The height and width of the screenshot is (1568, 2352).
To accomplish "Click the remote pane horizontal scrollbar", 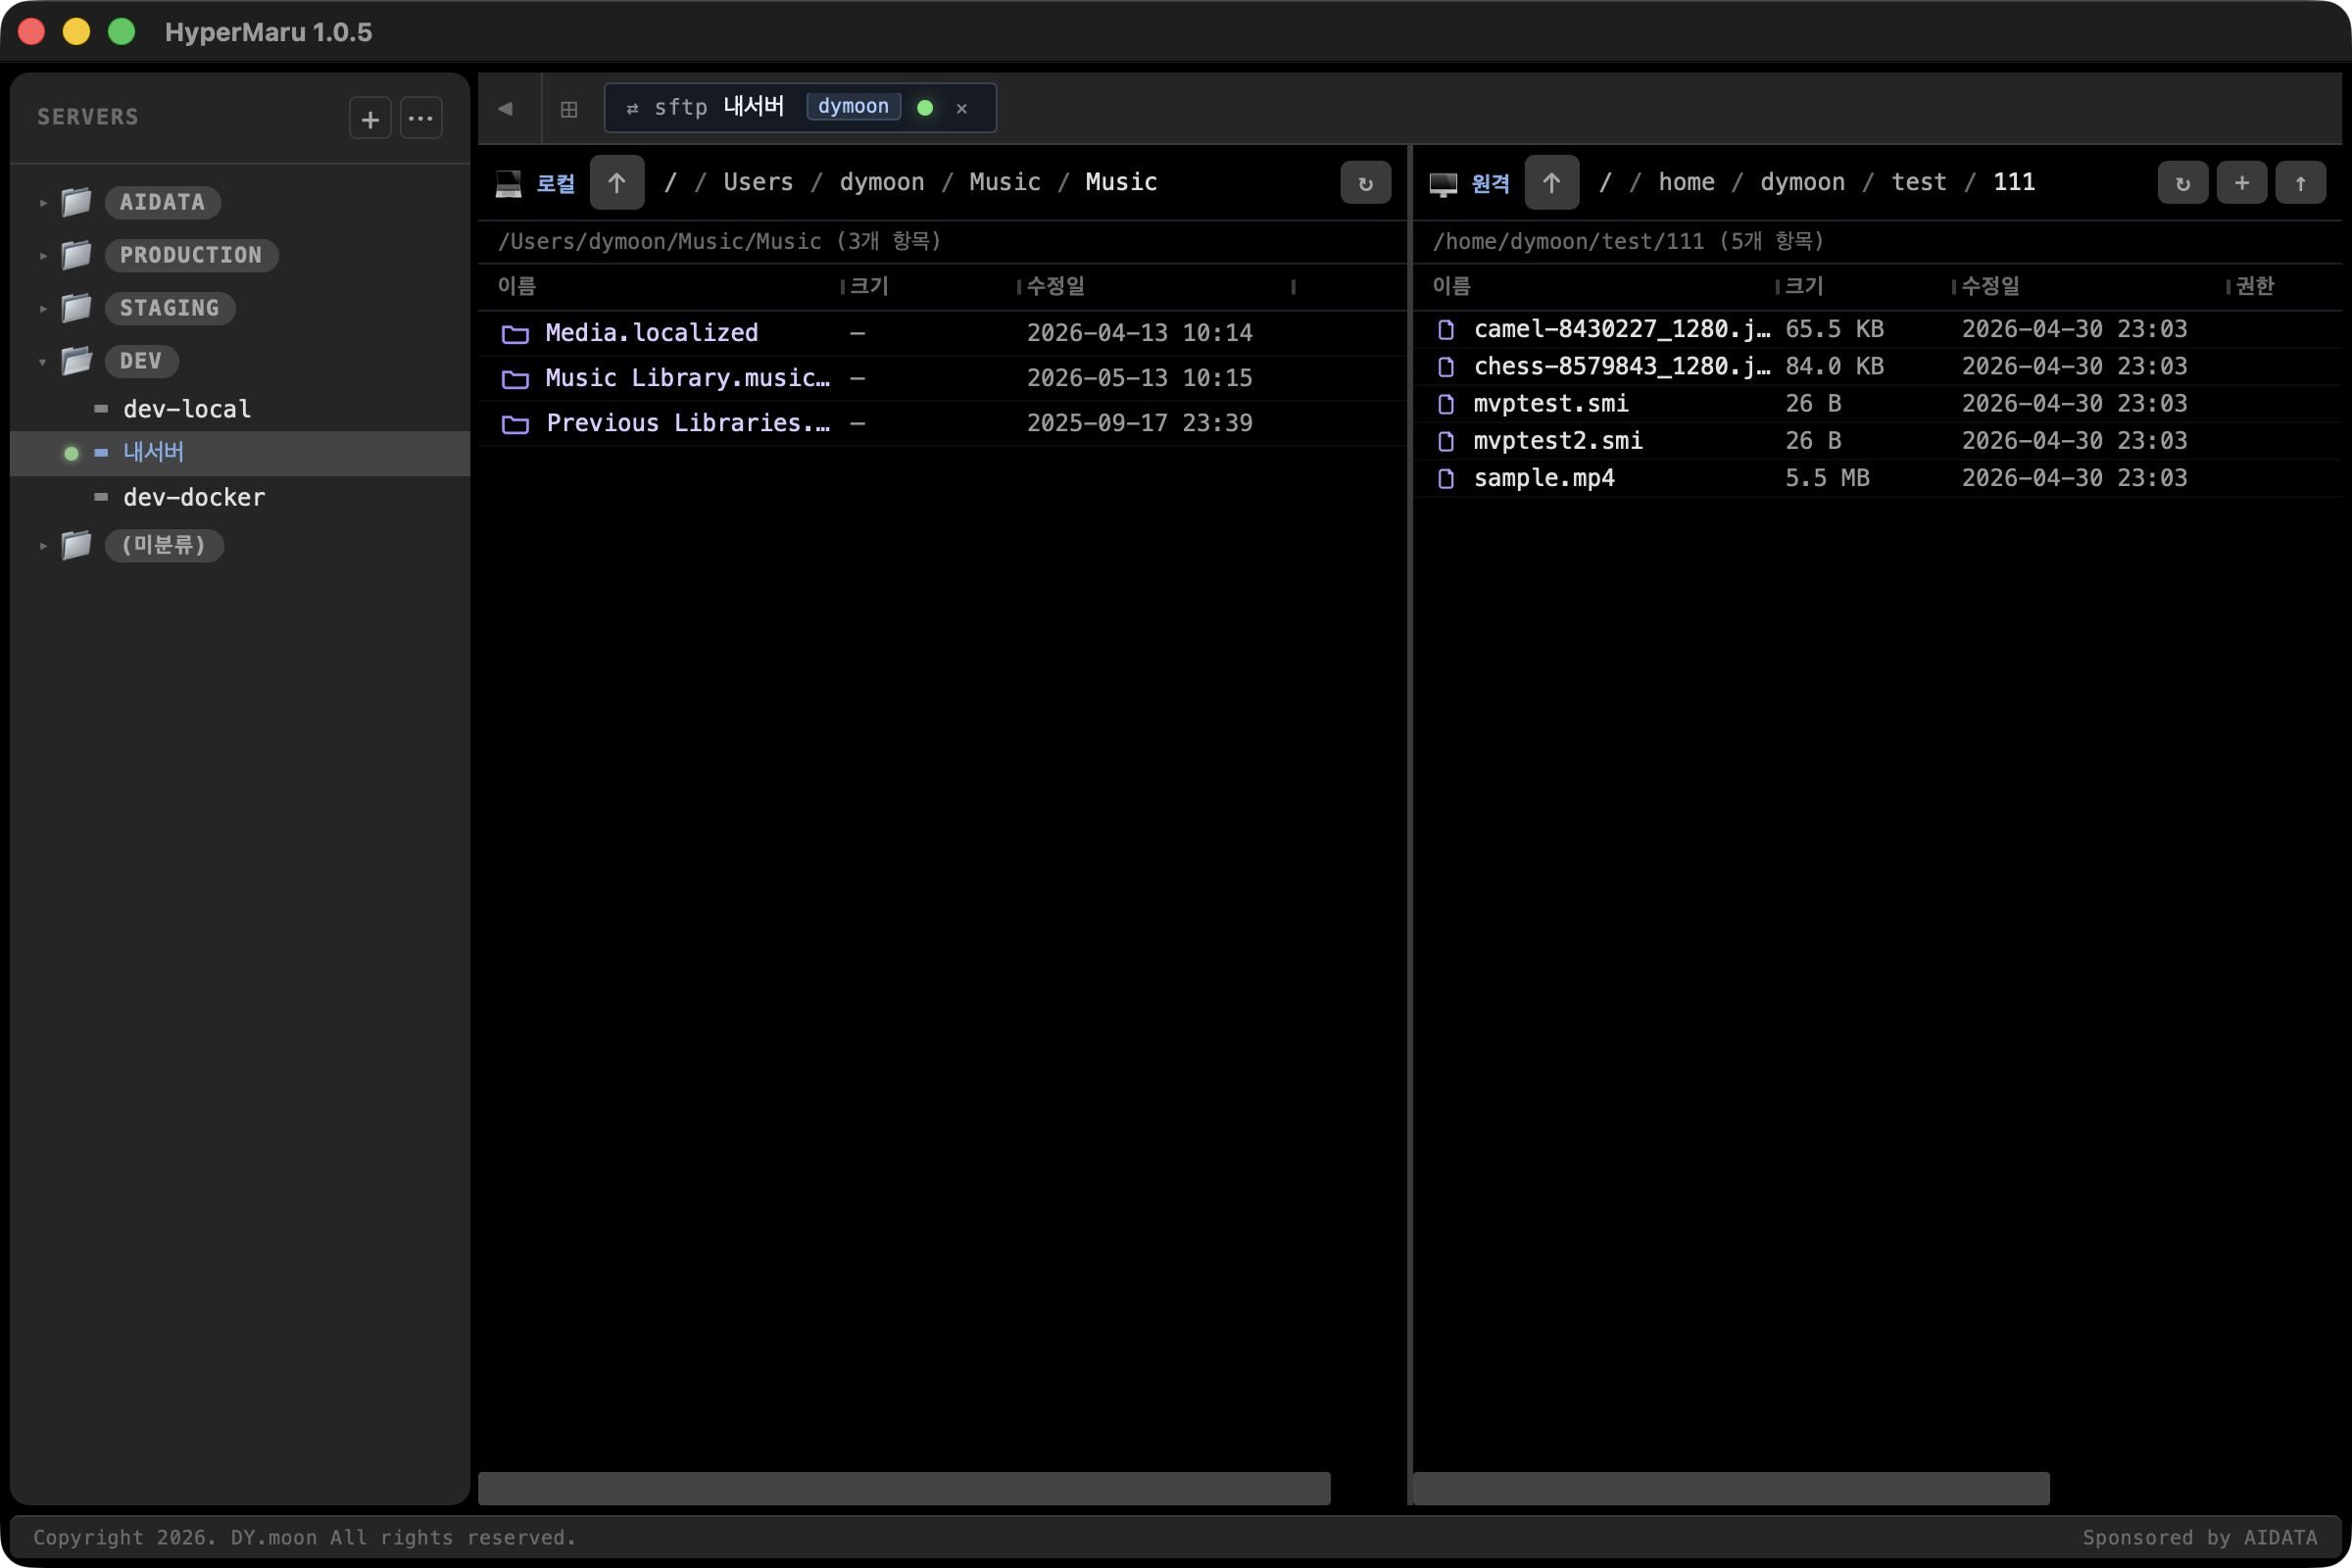I will [1731, 1488].
